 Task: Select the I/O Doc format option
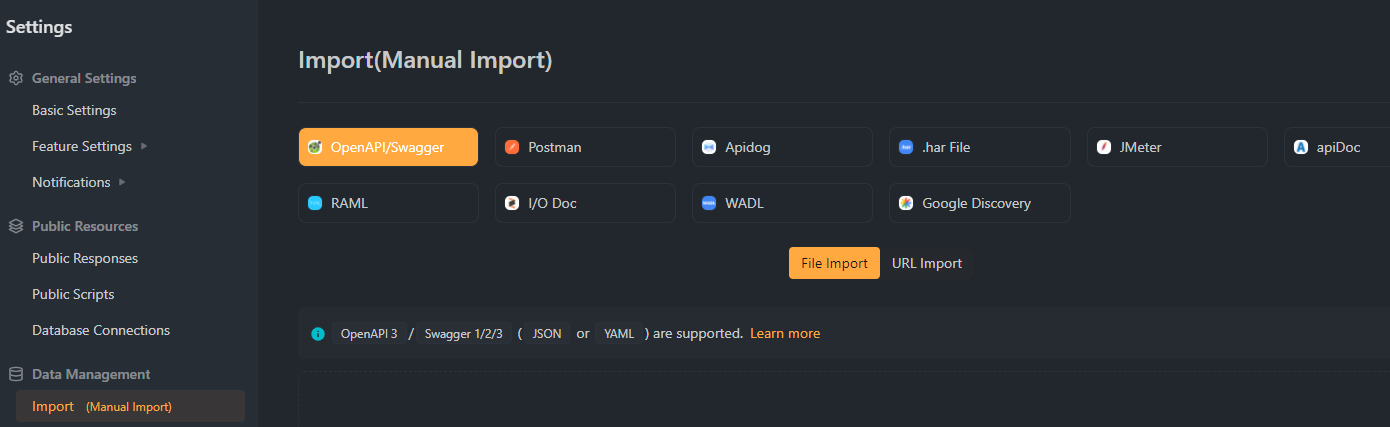pyautogui.click(x=585, y=203)
